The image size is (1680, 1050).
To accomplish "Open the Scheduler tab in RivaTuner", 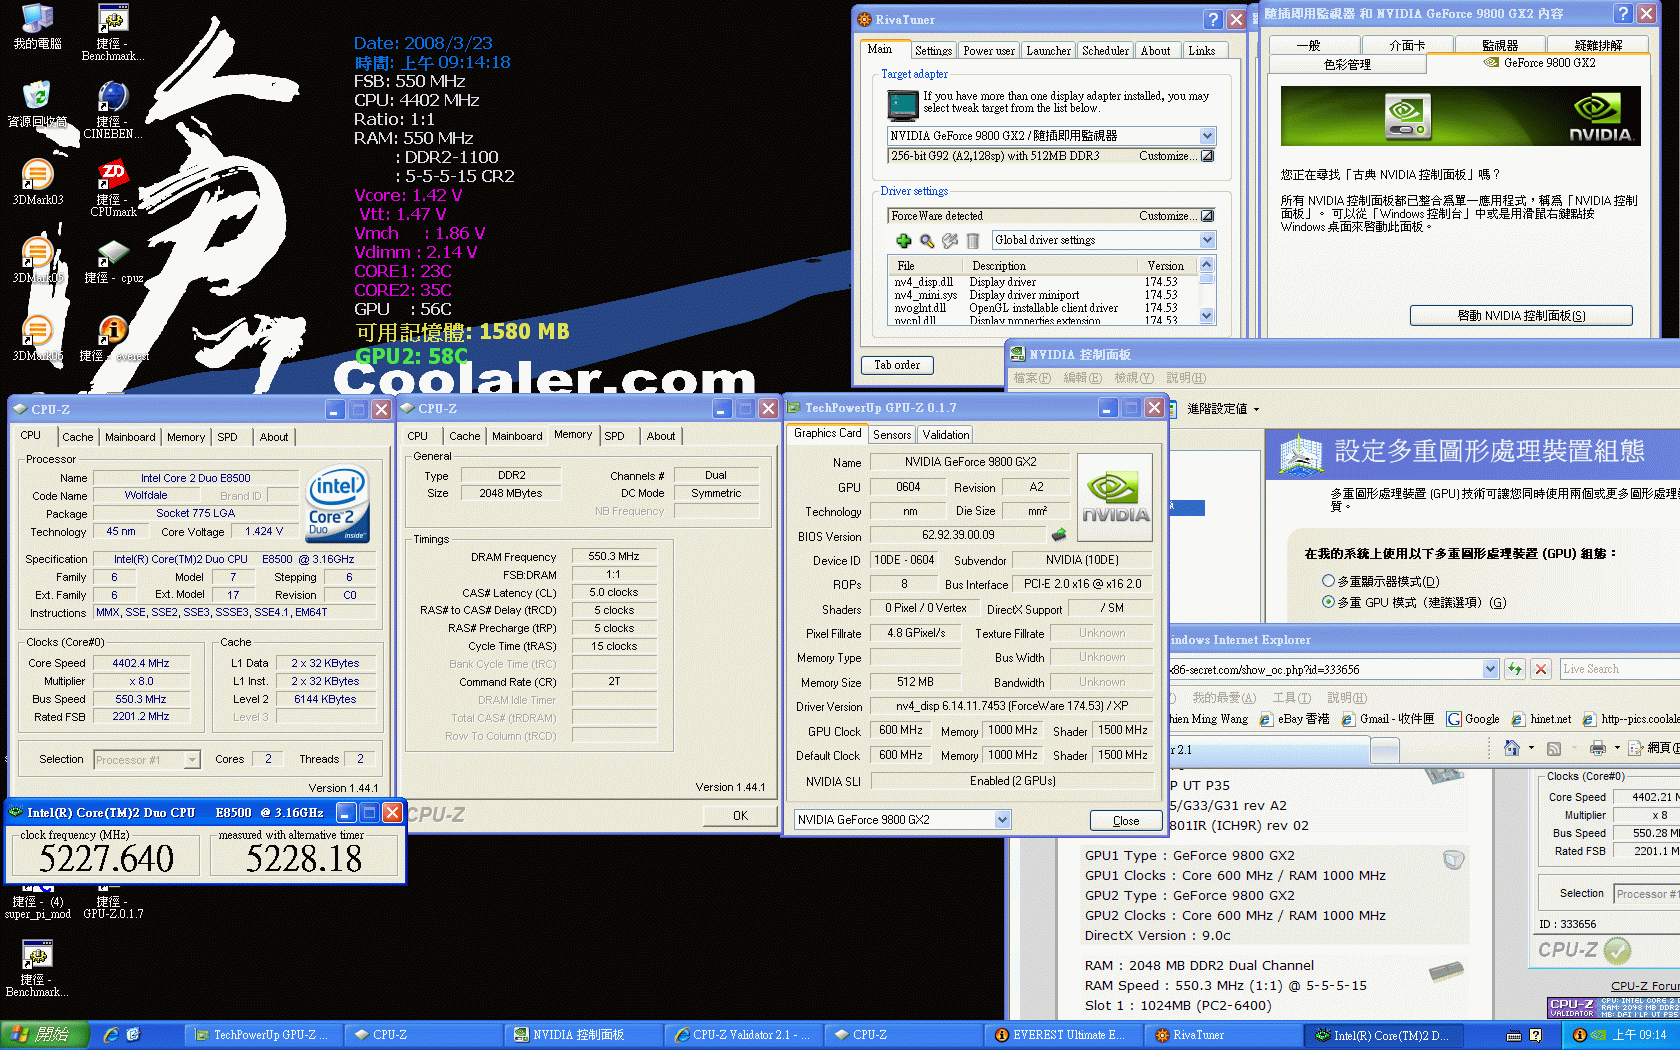I will (1105, 51).
